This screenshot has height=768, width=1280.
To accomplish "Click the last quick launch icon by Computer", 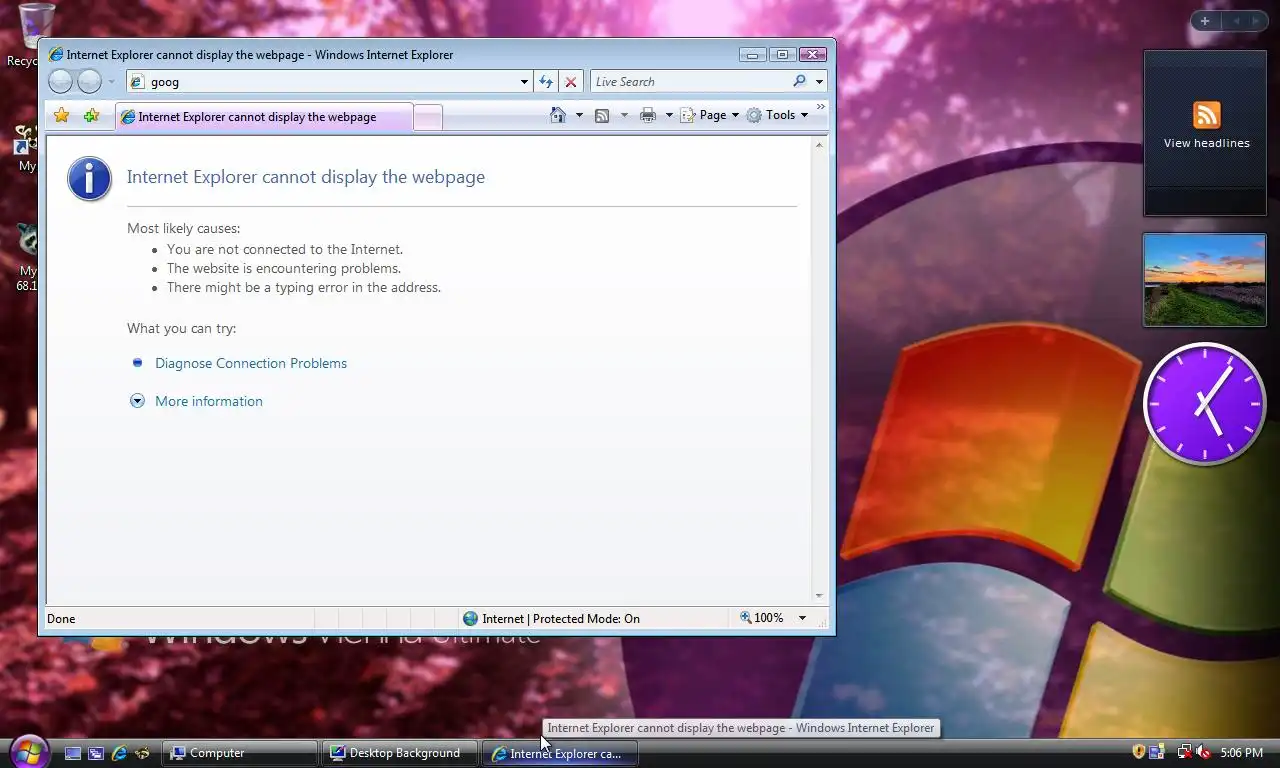I will 142,753.
